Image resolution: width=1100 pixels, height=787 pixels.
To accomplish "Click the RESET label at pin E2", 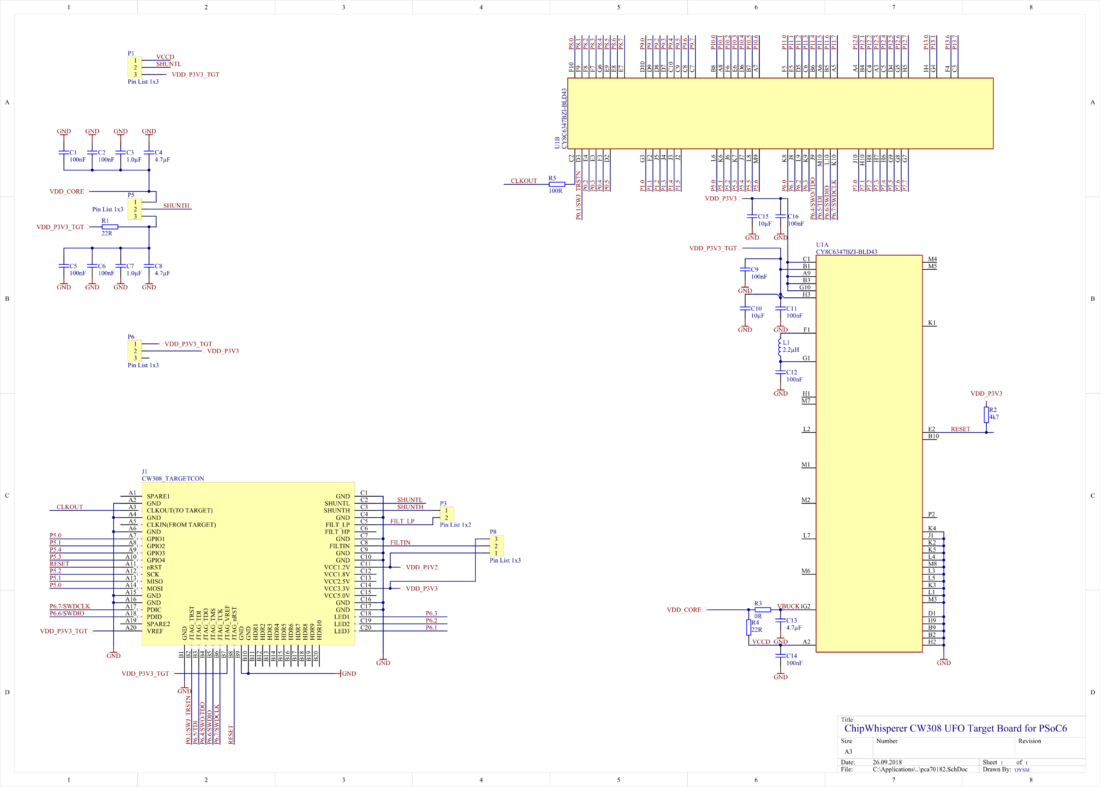I will [960, 429].
